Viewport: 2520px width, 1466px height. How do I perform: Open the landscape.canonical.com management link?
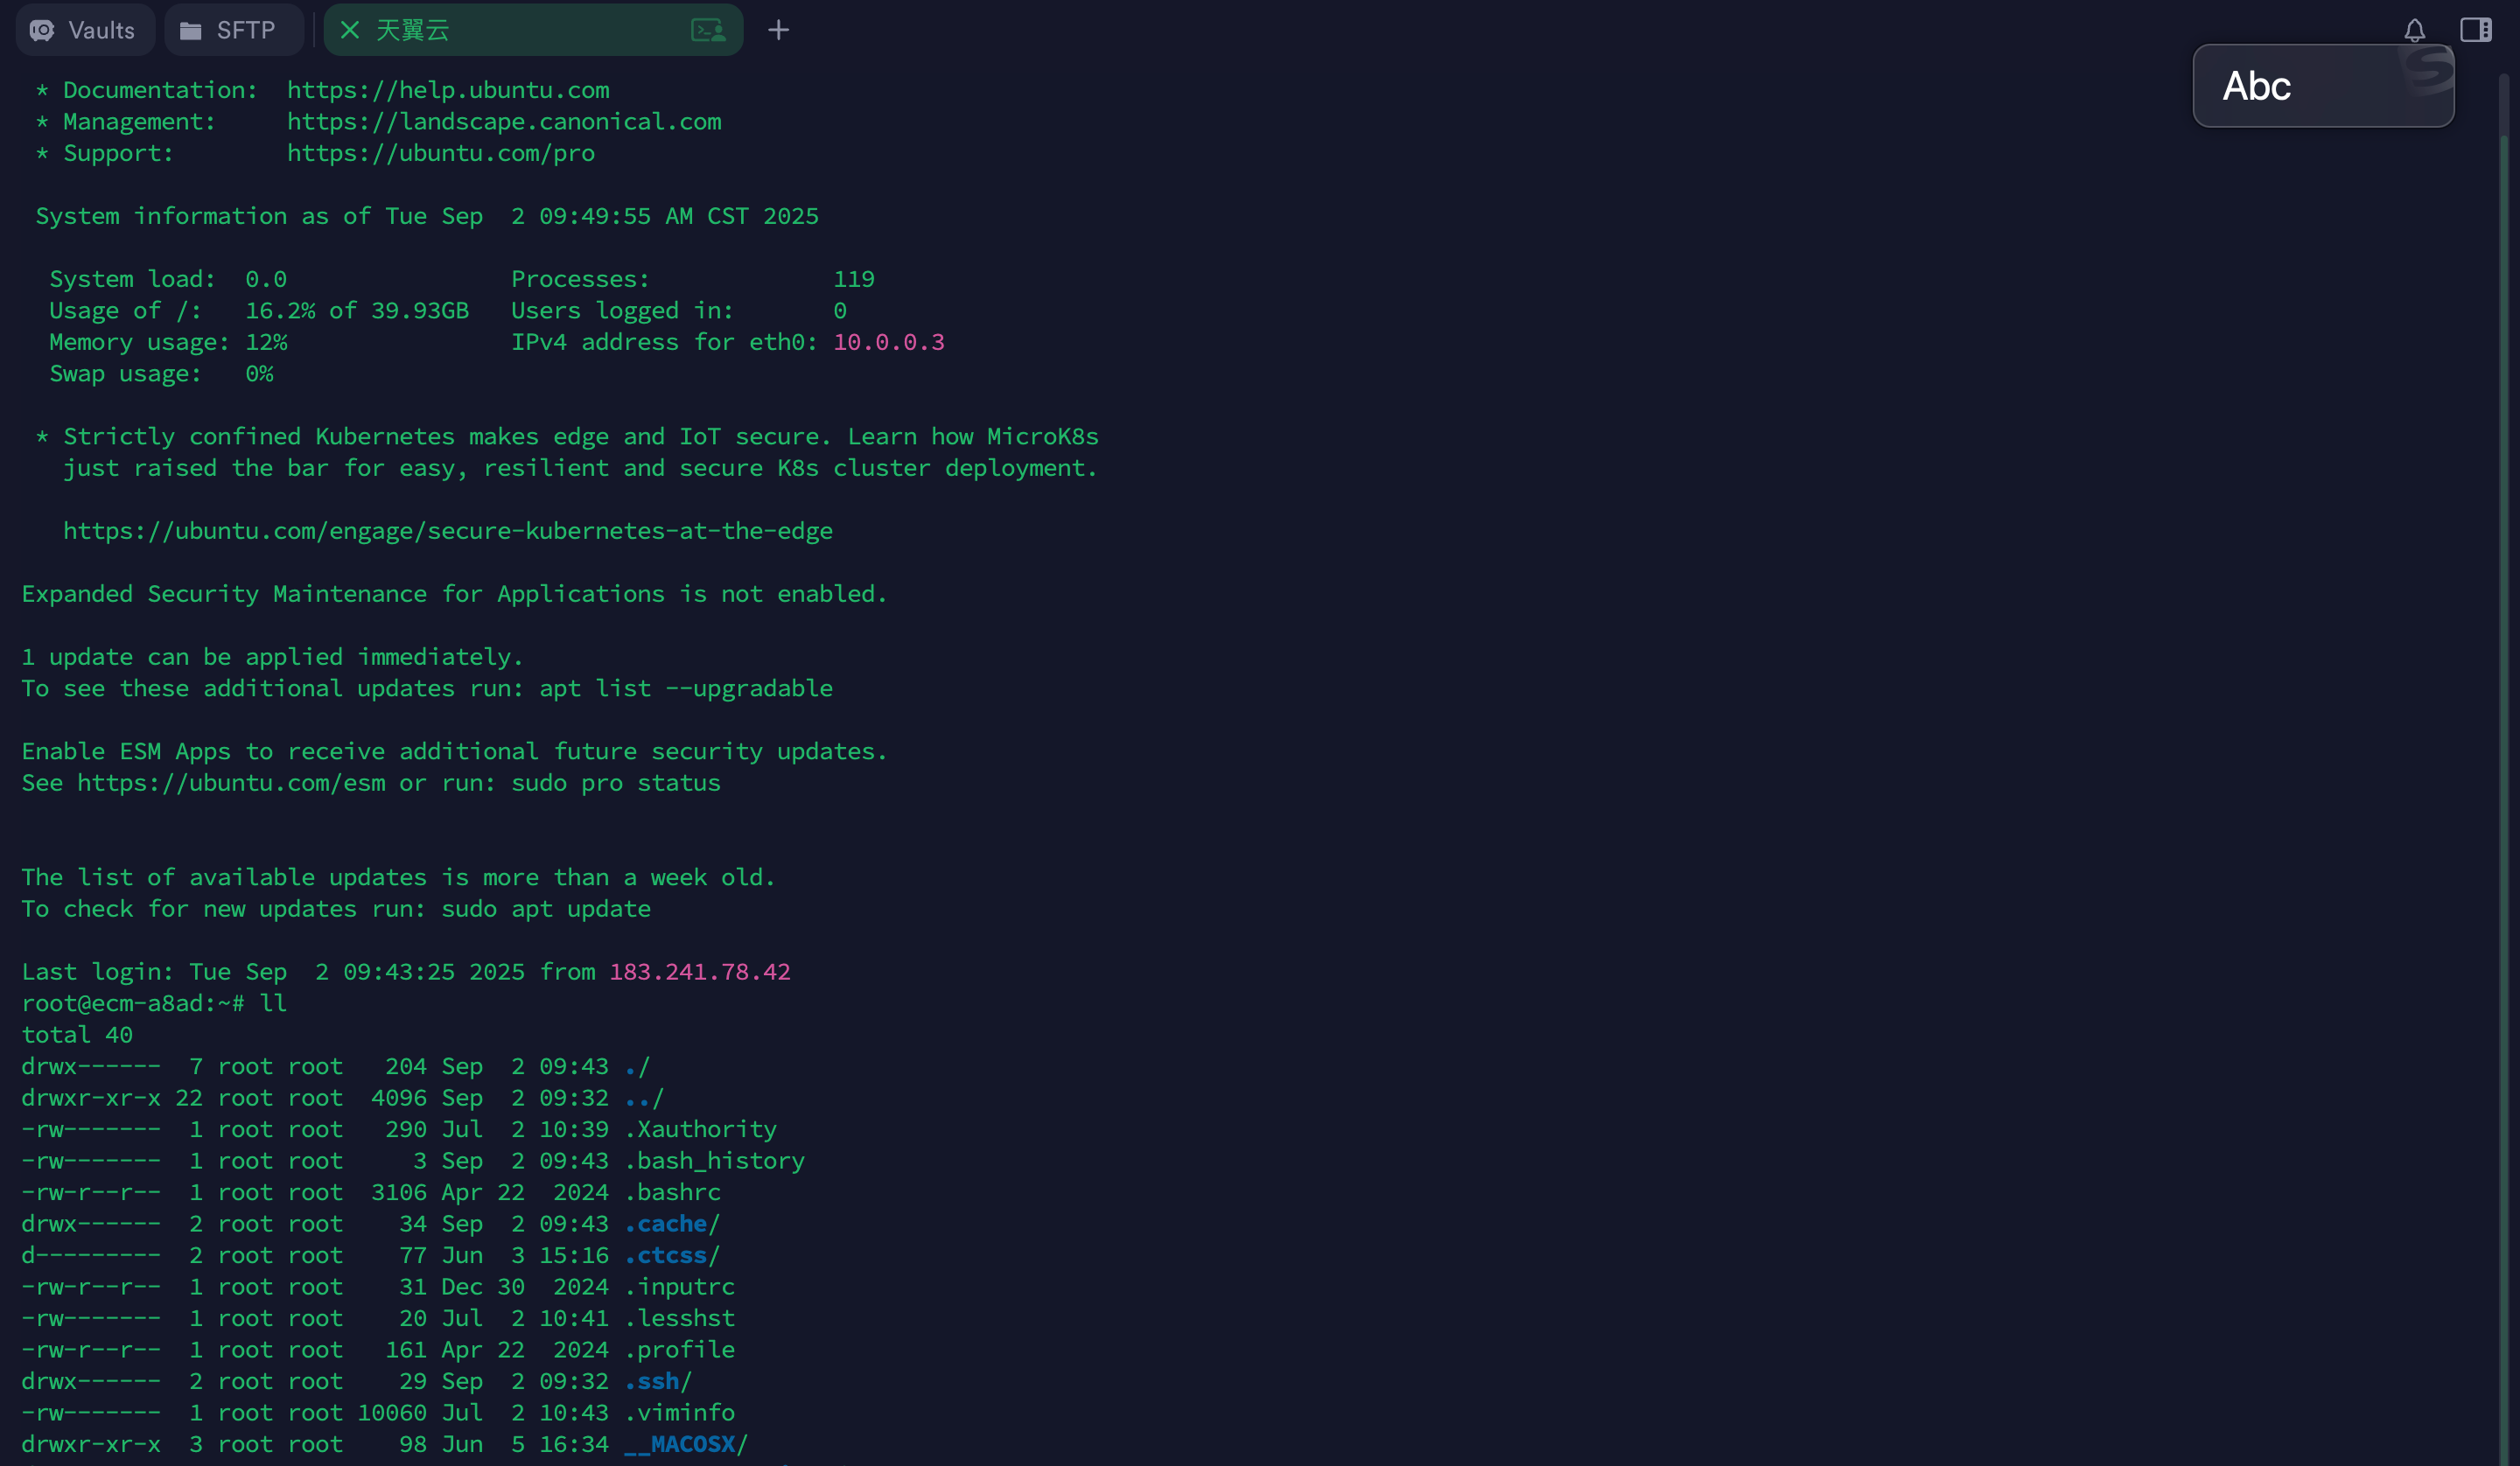(504, 122)
